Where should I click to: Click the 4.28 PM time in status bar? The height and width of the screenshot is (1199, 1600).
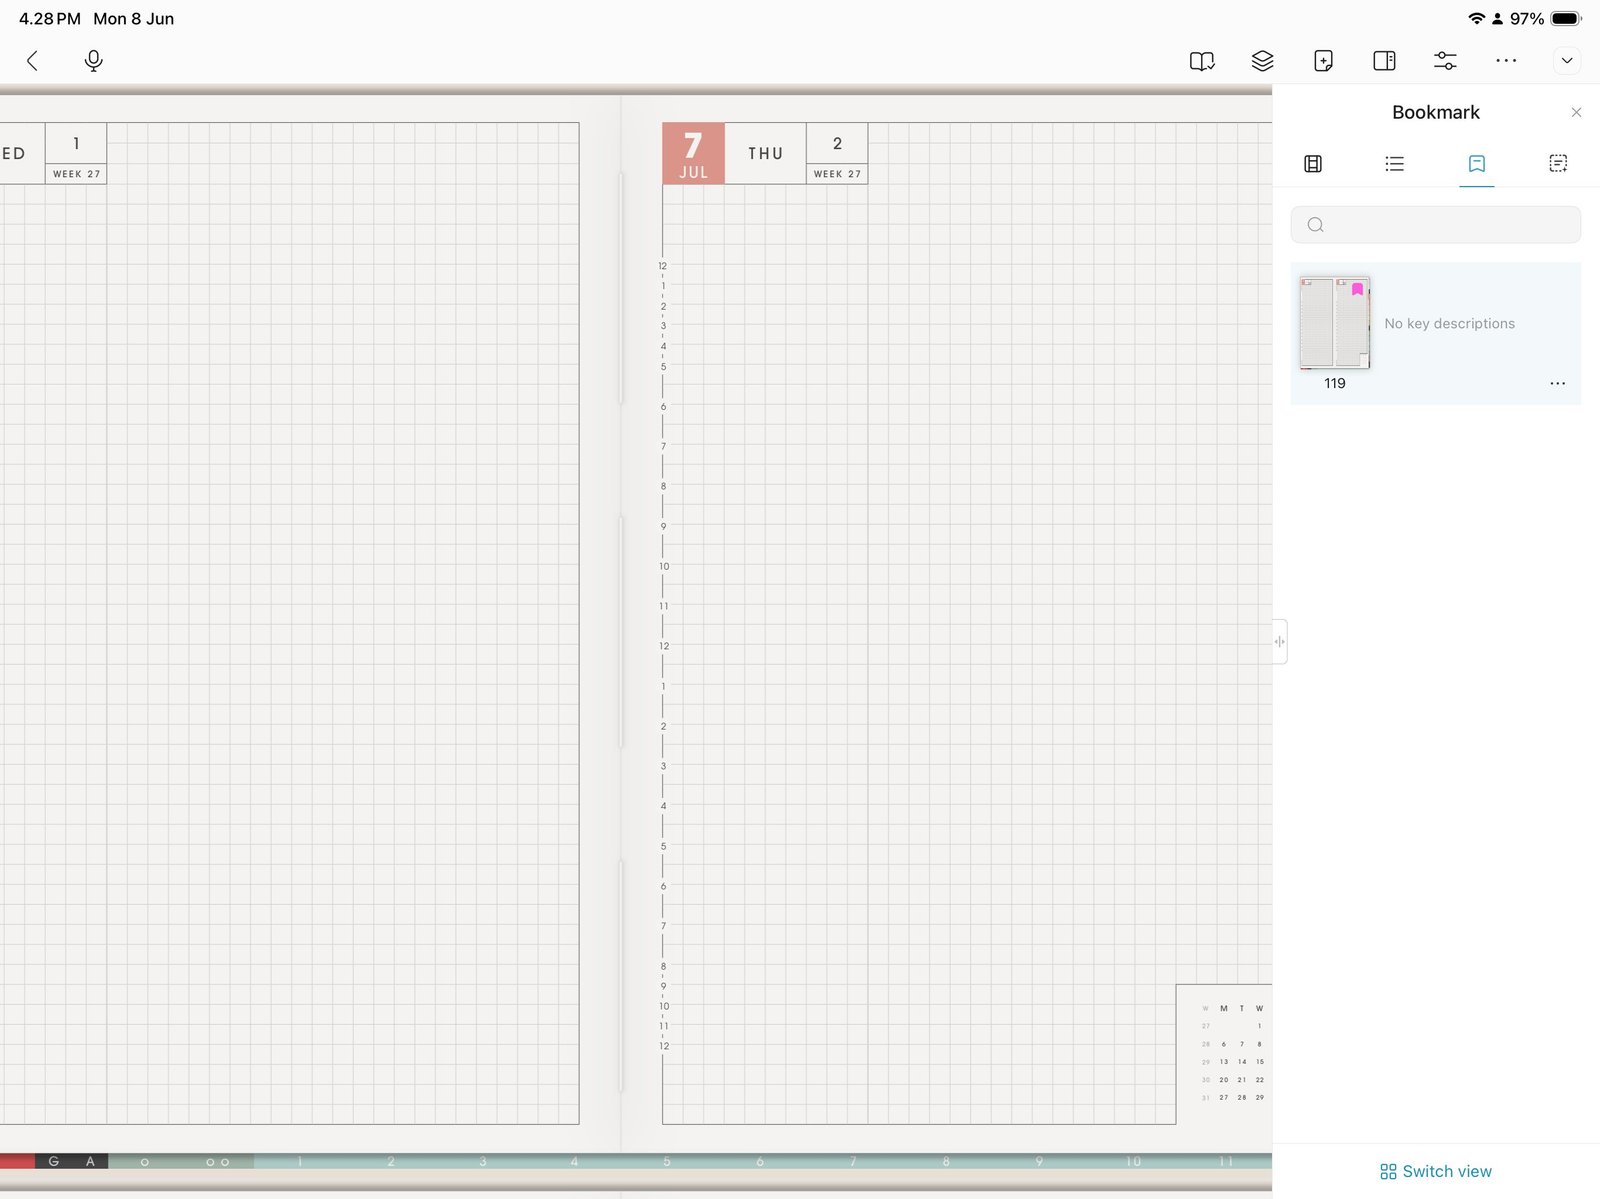[x=50, y=18]
